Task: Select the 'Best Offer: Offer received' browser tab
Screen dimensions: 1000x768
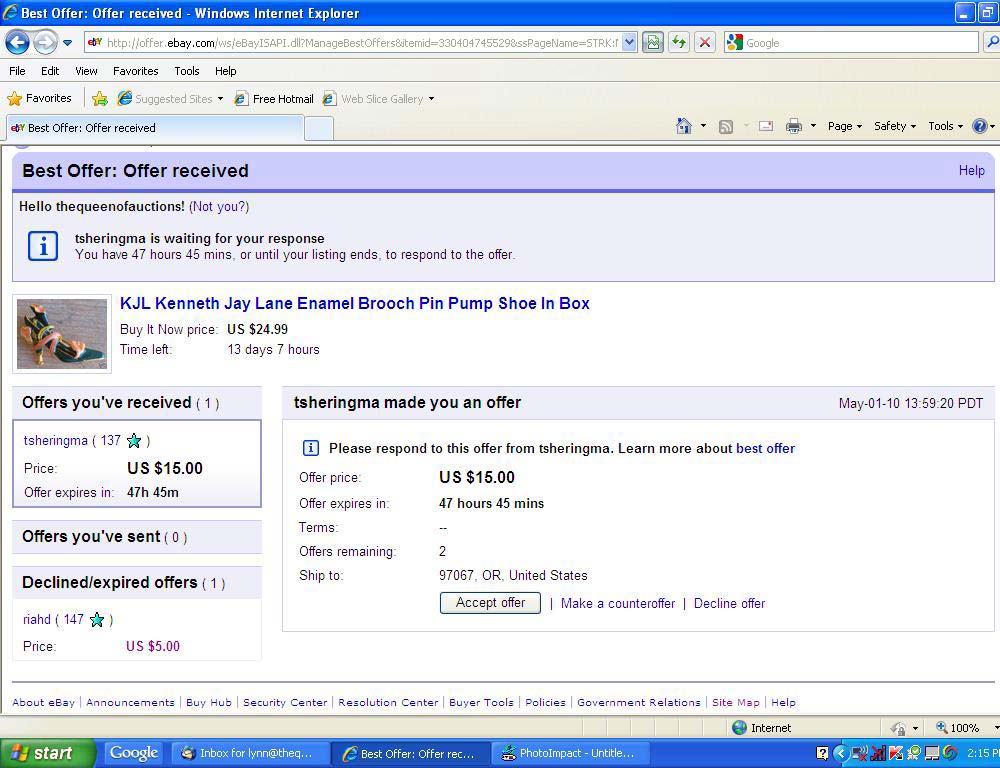Action: [154, 128]
